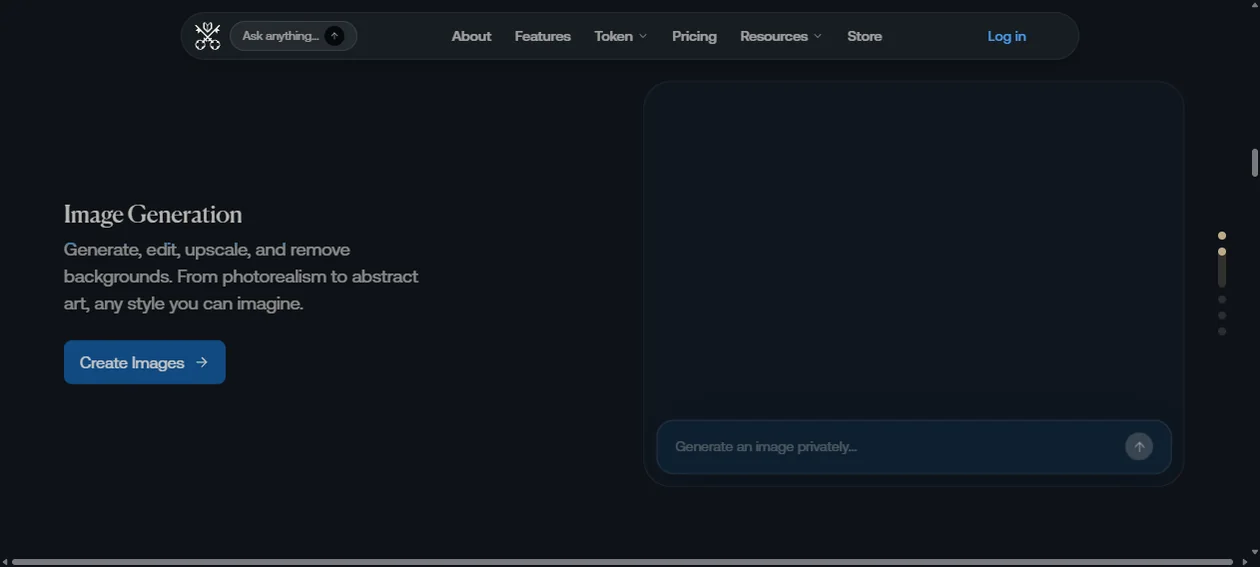
Task: Open the About page
Action: point(471,36)
